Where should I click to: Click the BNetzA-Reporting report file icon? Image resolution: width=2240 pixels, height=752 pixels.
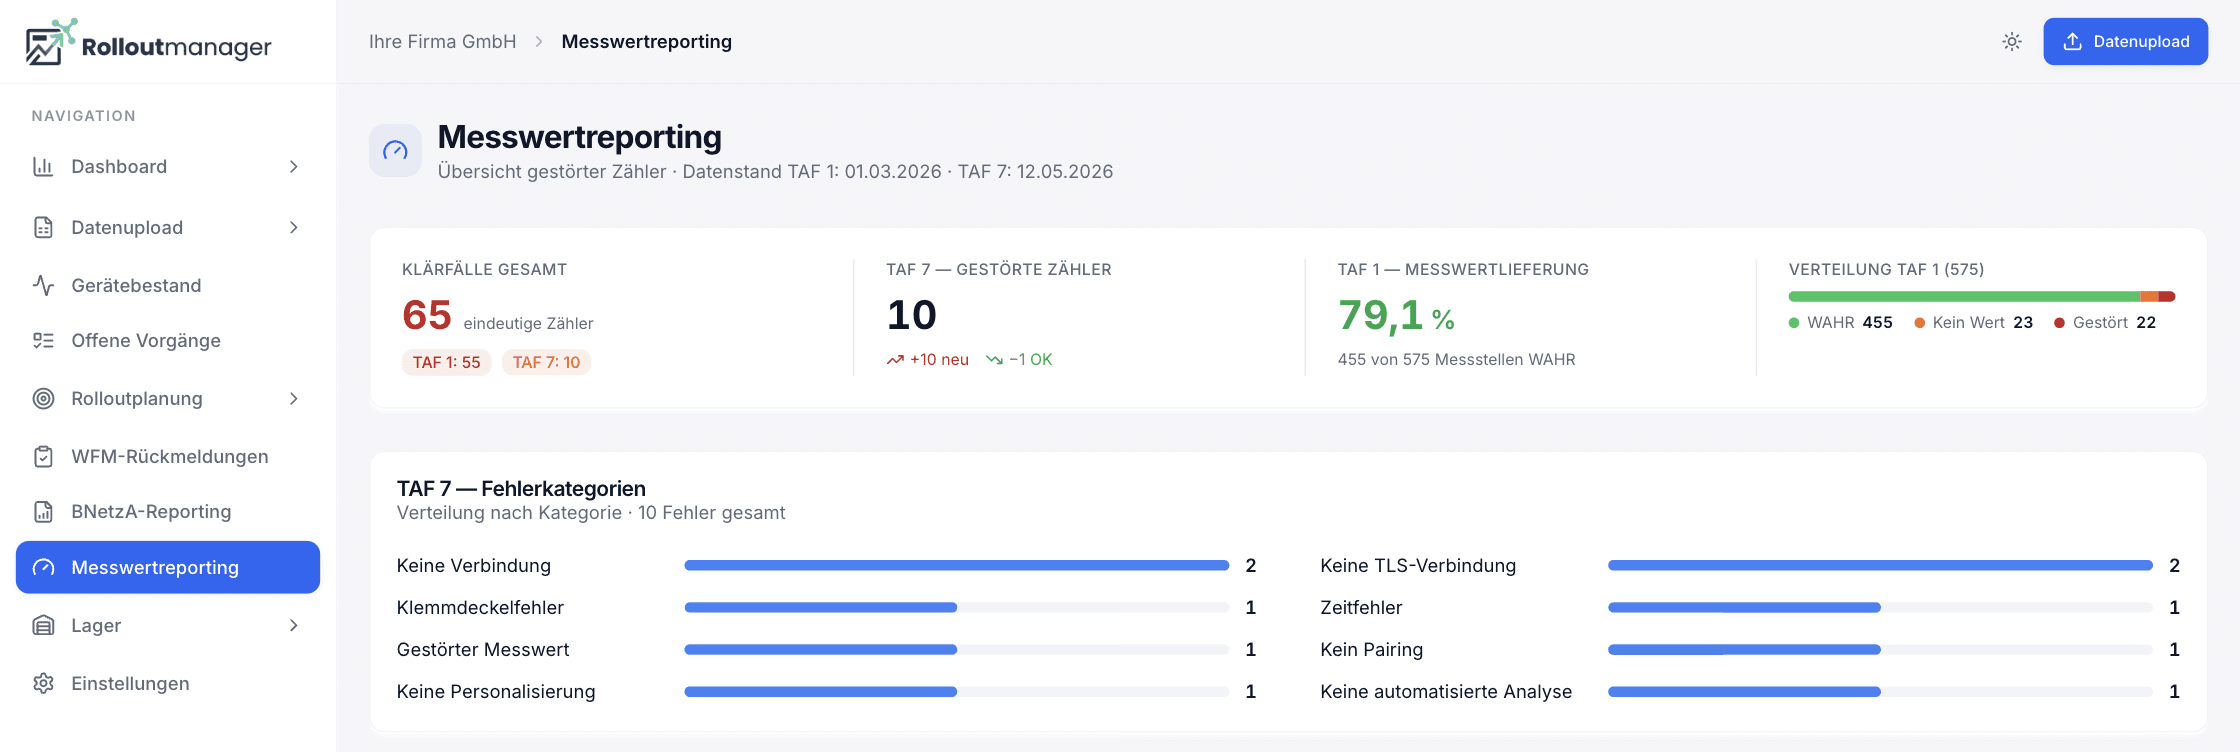43,512
